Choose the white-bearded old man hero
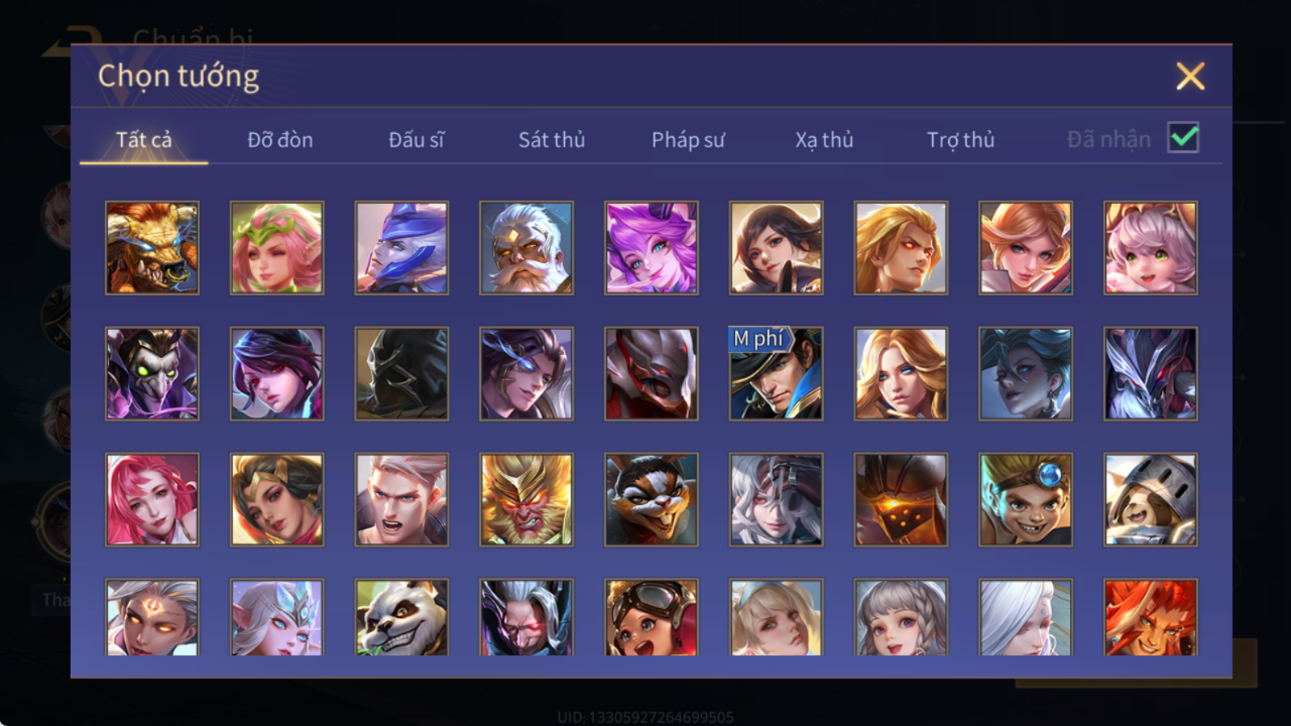 tap(526, 248)
